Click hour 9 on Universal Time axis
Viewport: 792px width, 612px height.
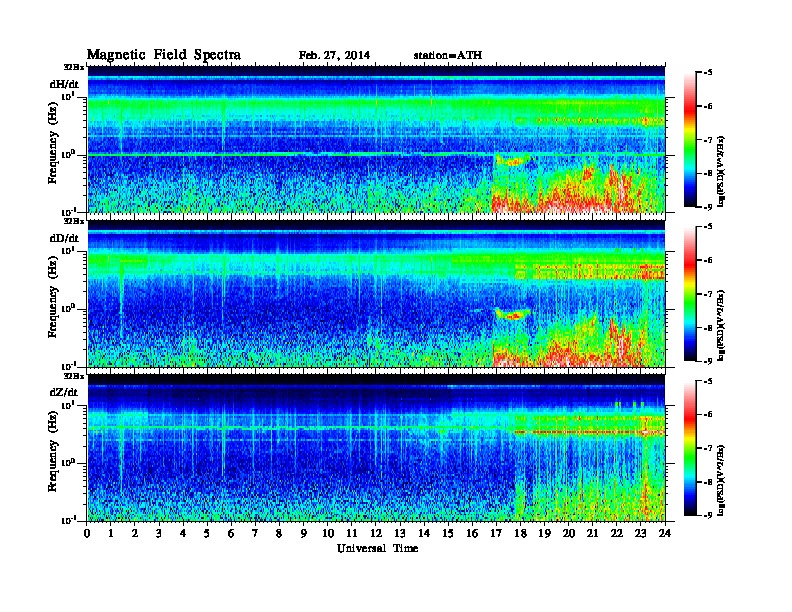304,533
